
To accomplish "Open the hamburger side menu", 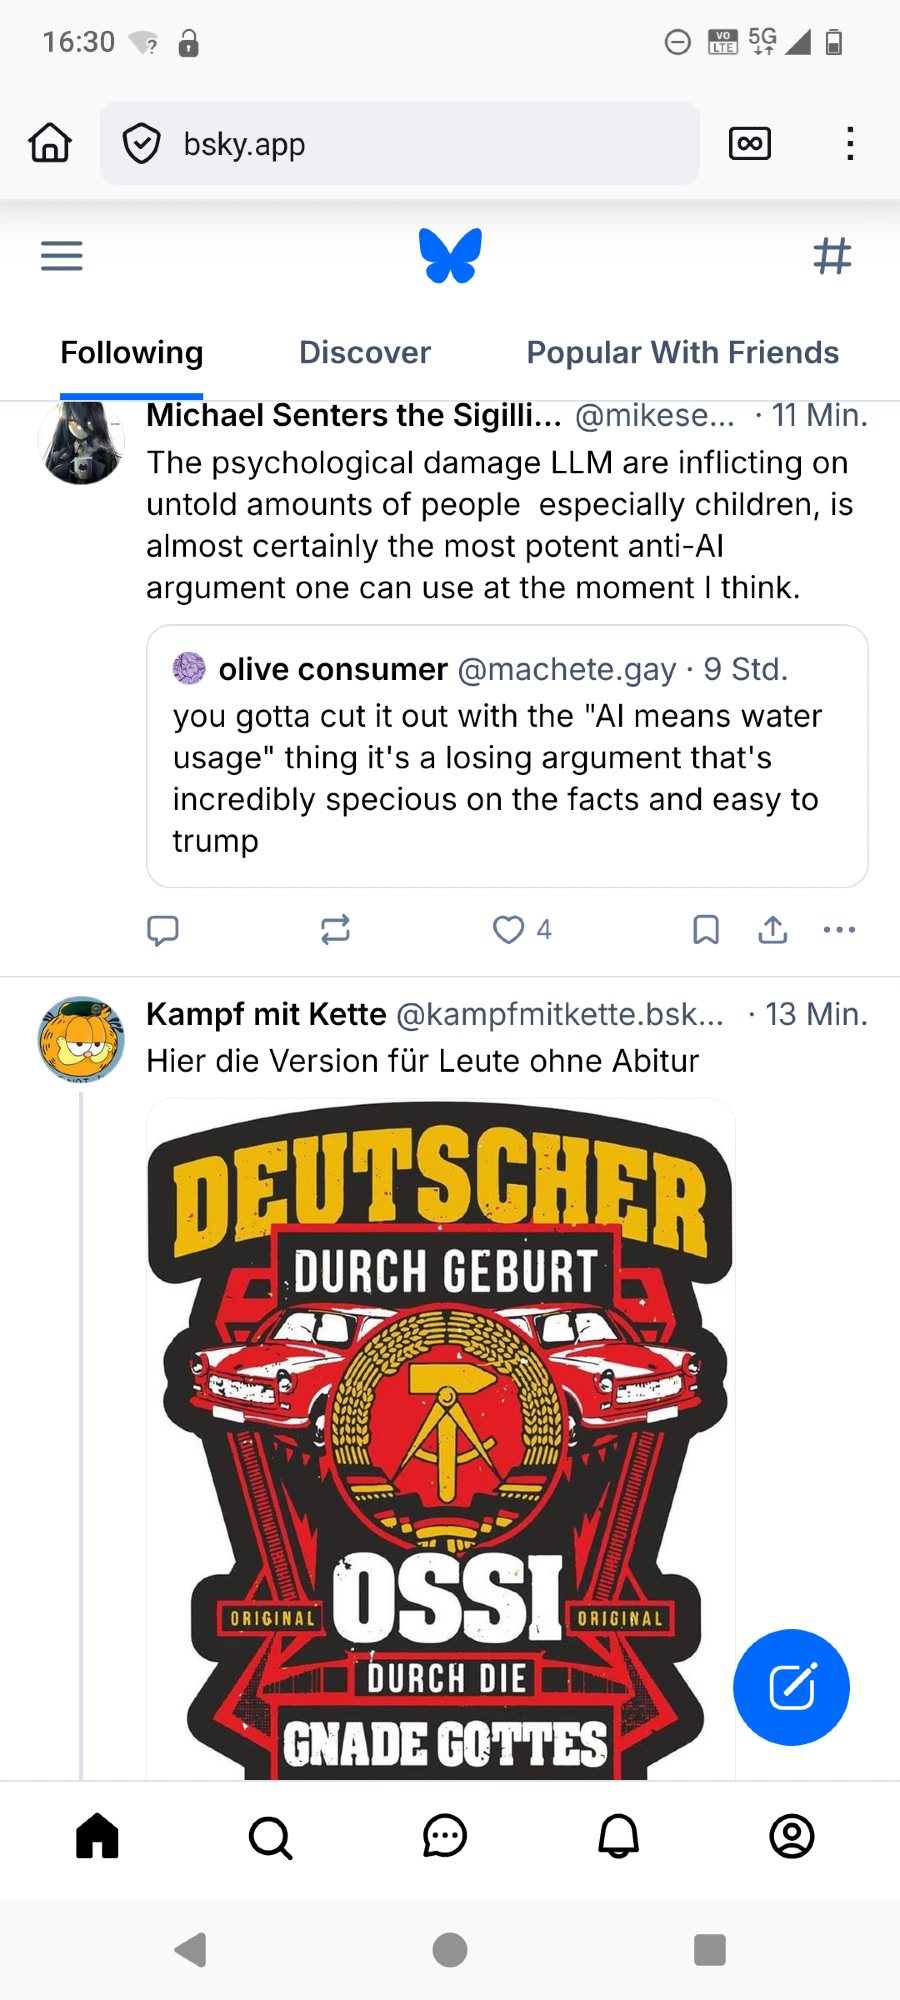I will click(x=61, y=256).
